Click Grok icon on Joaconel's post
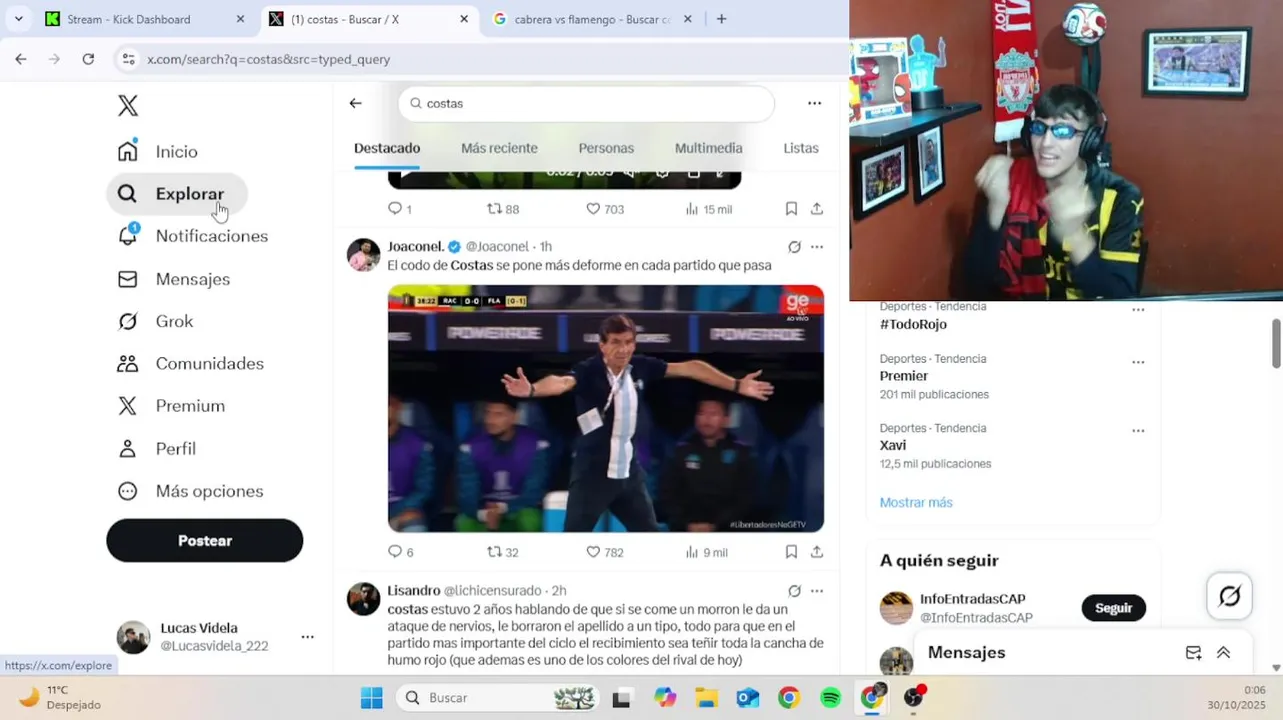The height and width of the screenshot is (720, 1283). 794,247
